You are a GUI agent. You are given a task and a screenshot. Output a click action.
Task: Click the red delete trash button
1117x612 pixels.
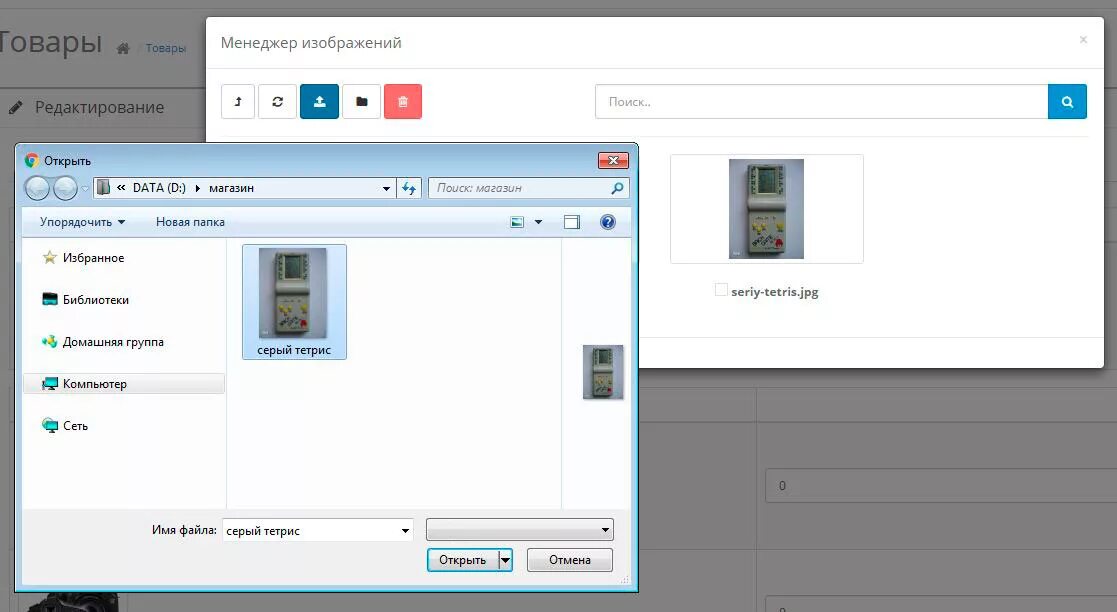[402, 101]
